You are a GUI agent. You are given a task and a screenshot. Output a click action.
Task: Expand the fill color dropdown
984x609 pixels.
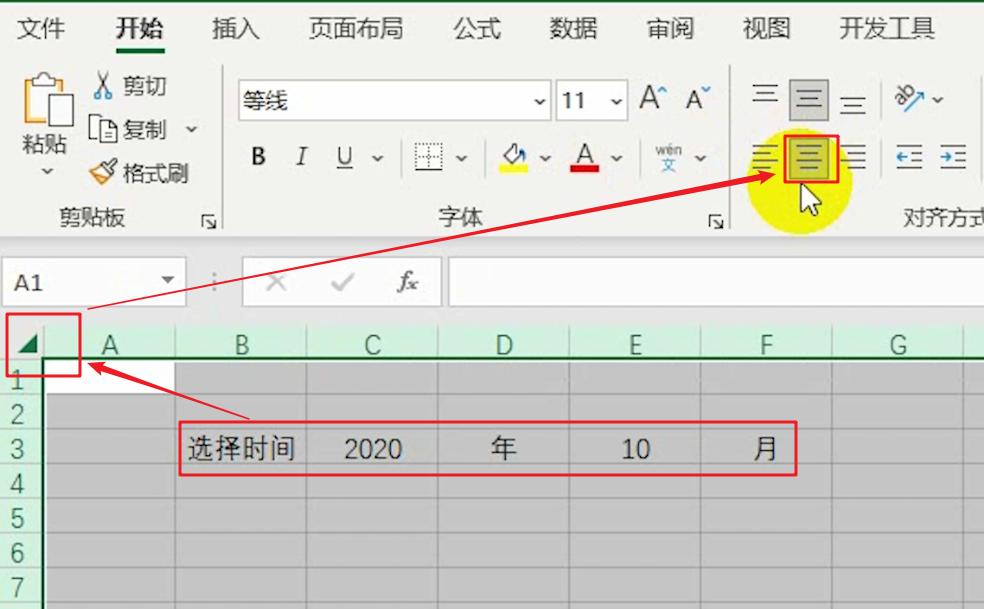(x=543, y=158)
